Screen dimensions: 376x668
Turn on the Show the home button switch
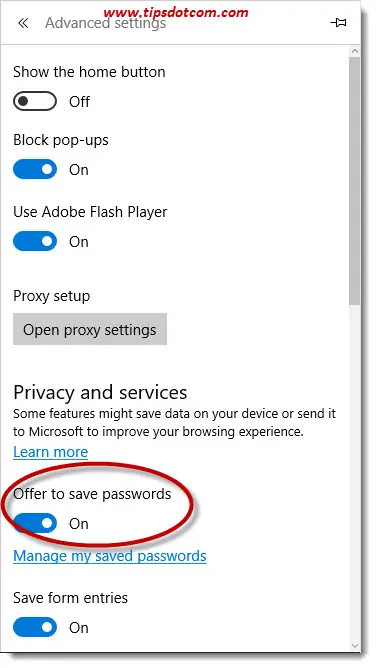click(x=35, y=101)
